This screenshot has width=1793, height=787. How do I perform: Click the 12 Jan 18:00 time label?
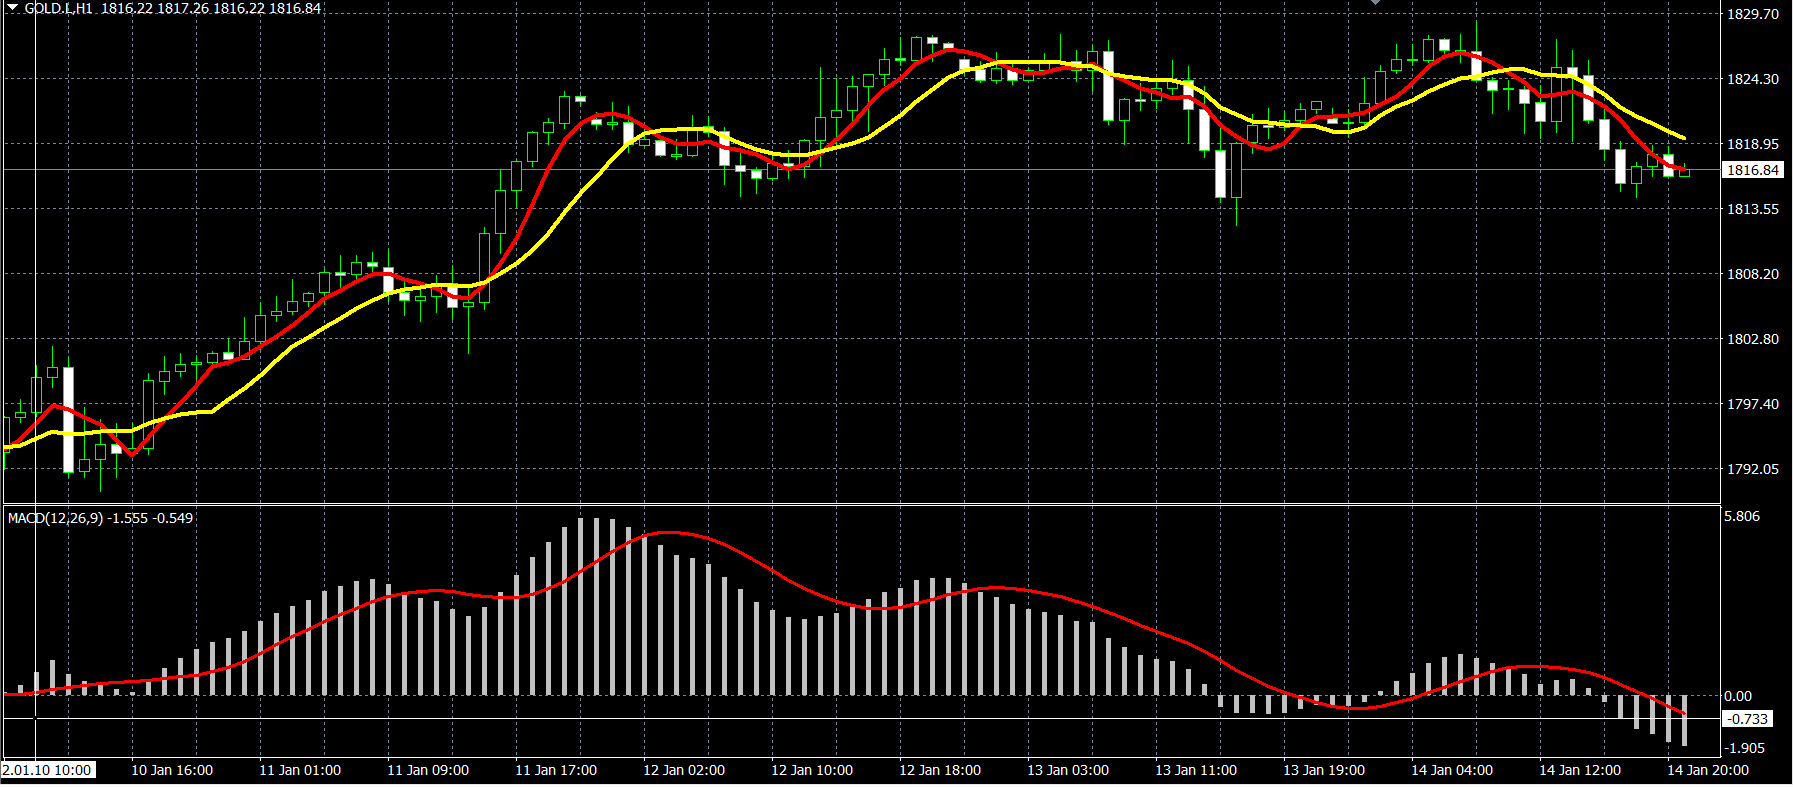pos(940,770)
